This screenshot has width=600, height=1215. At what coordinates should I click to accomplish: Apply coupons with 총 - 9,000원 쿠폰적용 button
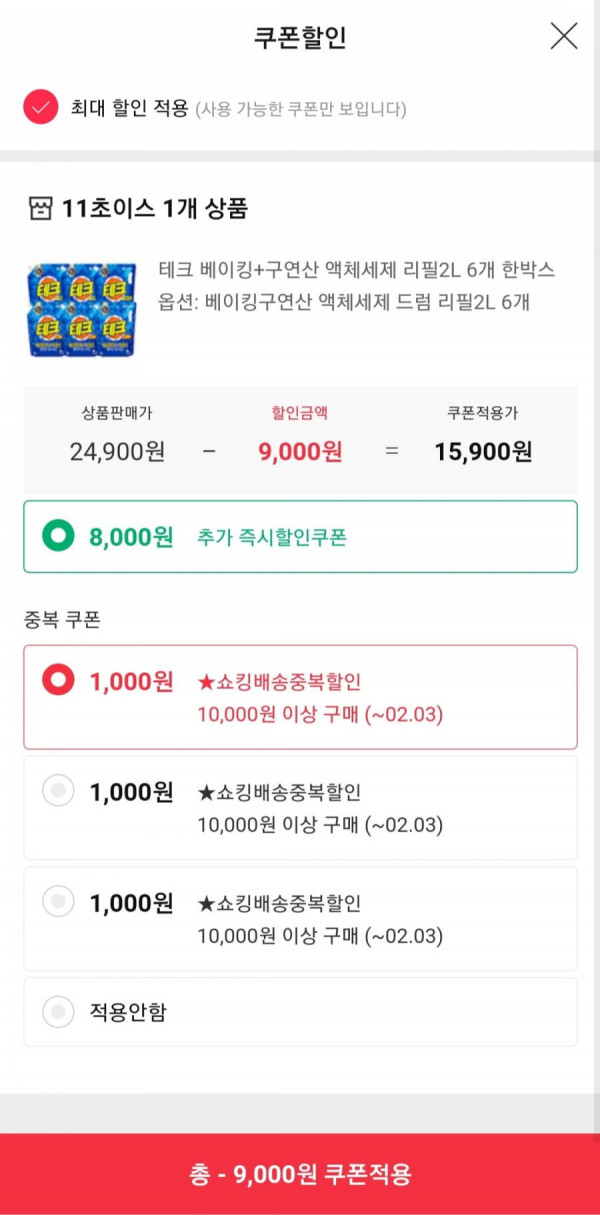click(300, 1174)
